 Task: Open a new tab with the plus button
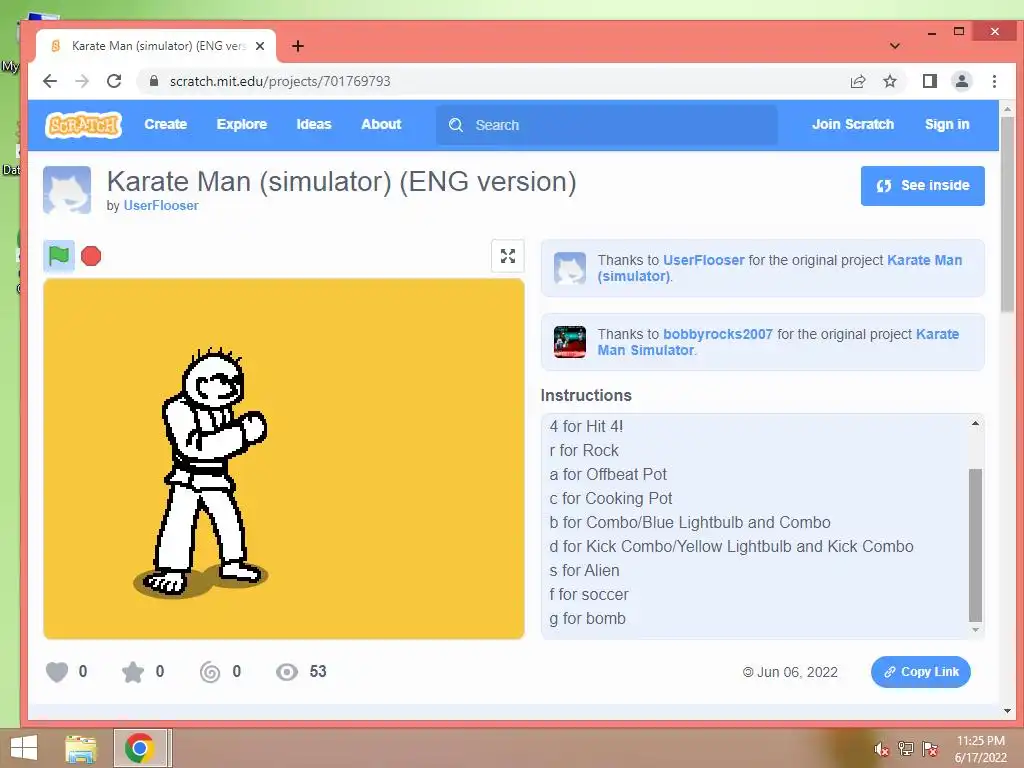tap(298, 46)
